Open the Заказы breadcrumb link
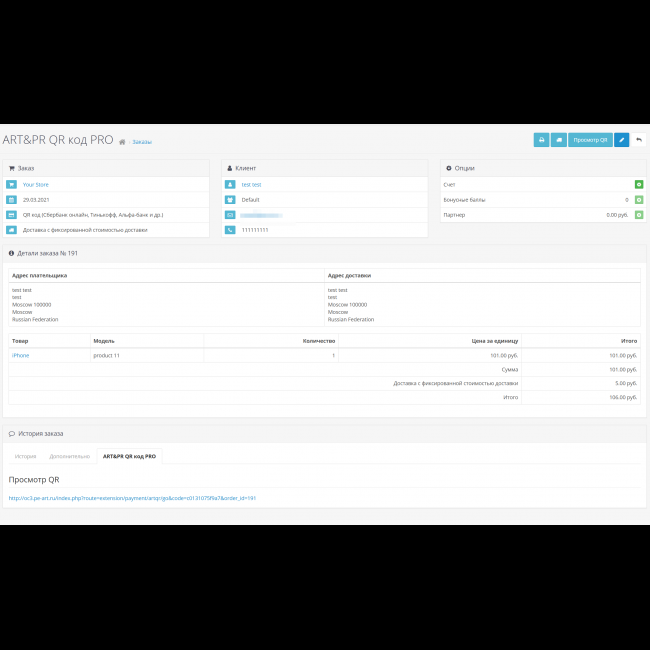The height and width of the screenshot is (650, 650). pyautogui.click(x=142, y=142)
